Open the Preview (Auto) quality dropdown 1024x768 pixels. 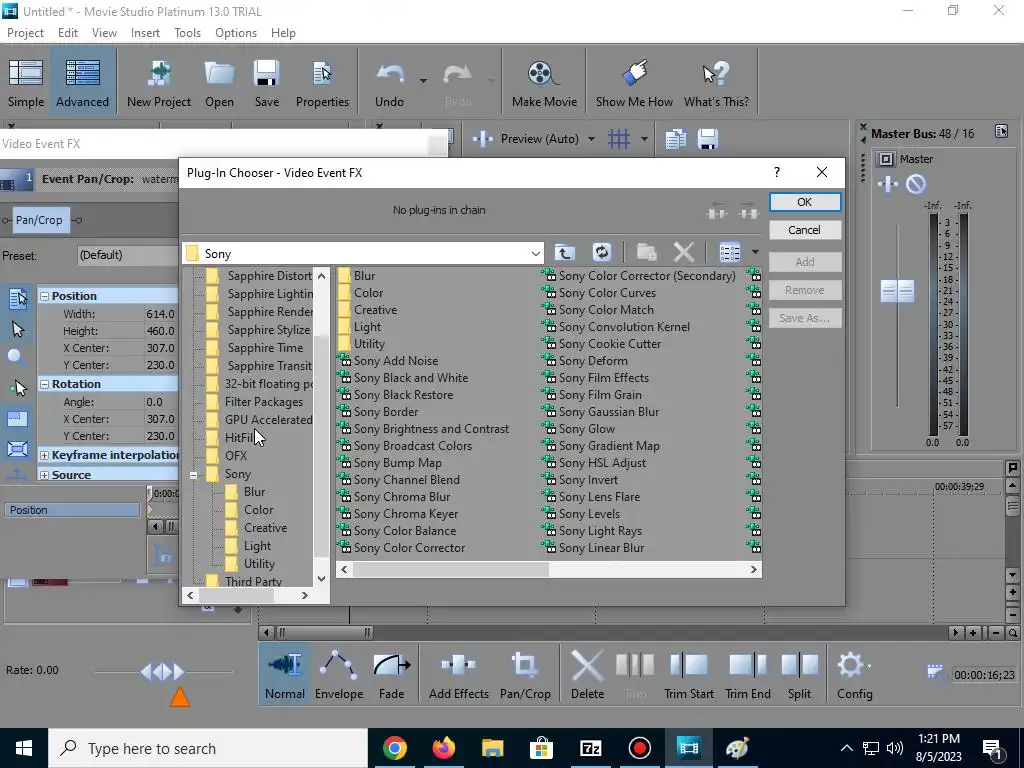tap(591, 138)
